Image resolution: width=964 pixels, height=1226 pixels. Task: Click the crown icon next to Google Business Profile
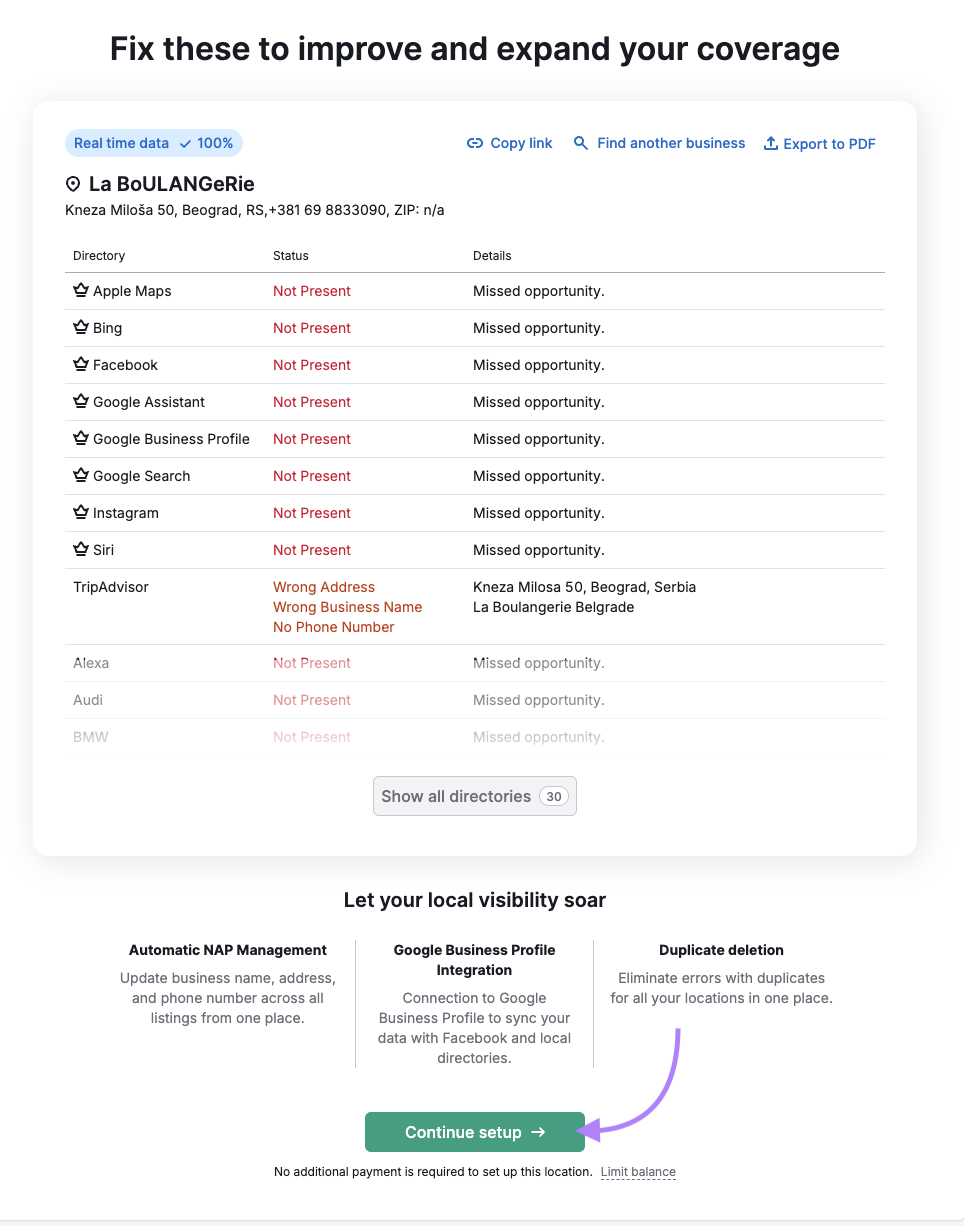point(81,438)
